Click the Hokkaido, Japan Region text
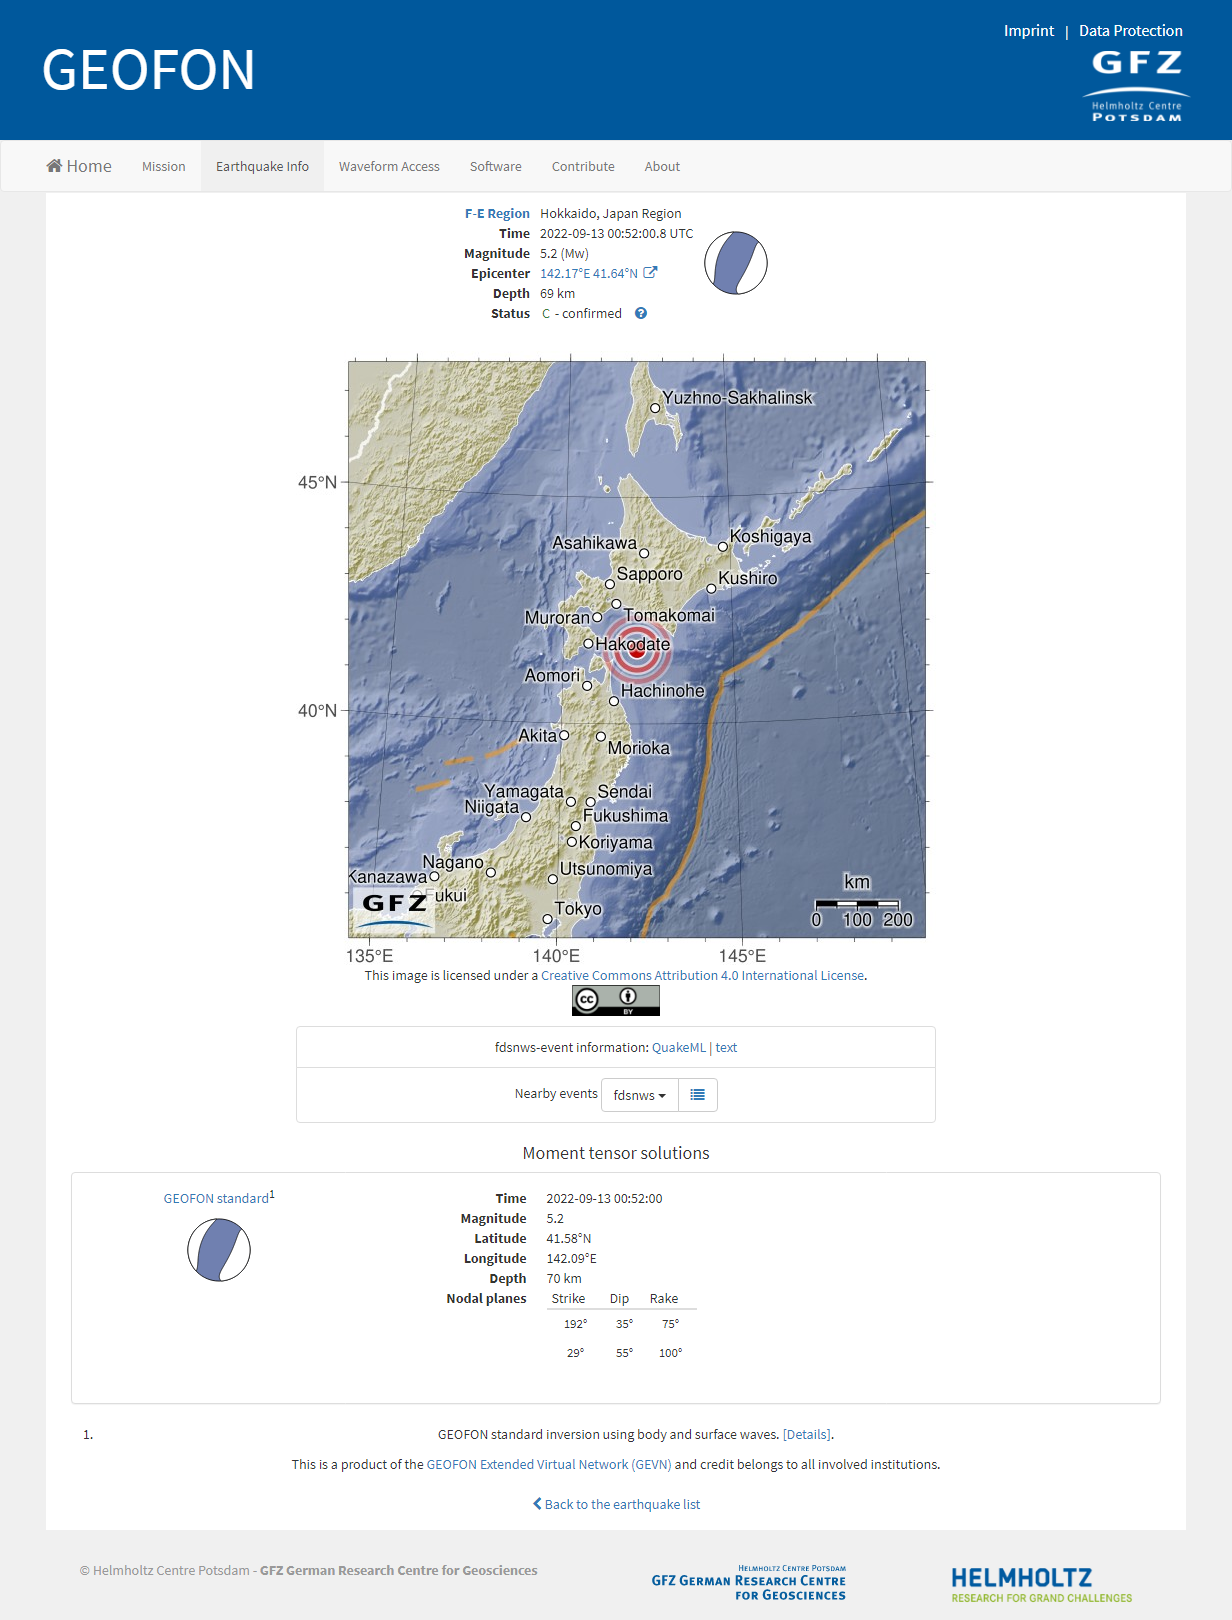This screenshot has height=1620, width=1232. (610, 214)
